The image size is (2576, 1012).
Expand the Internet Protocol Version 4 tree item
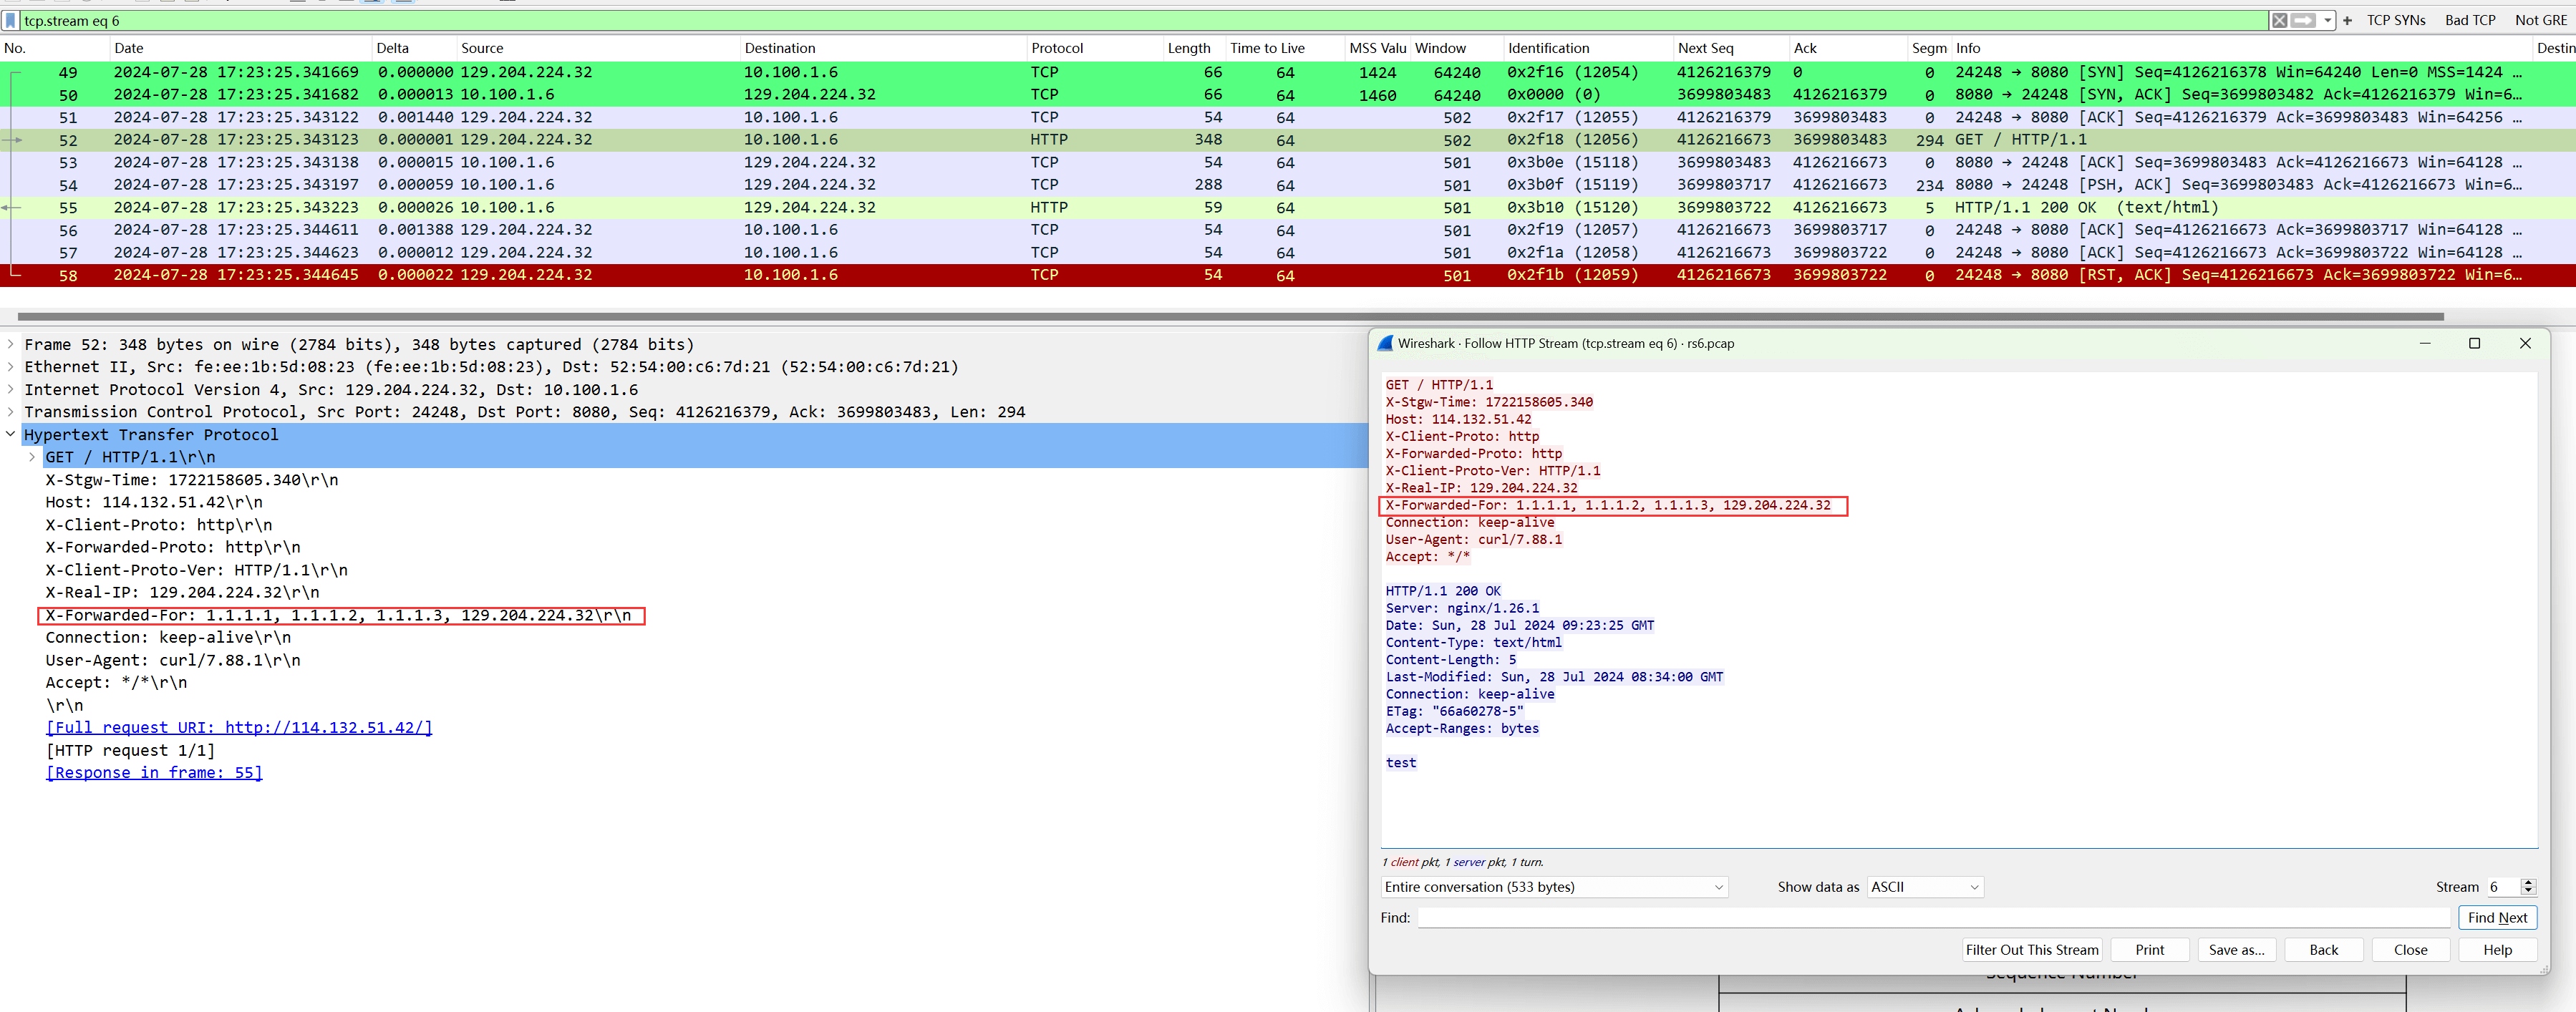[x=13, y=389]
